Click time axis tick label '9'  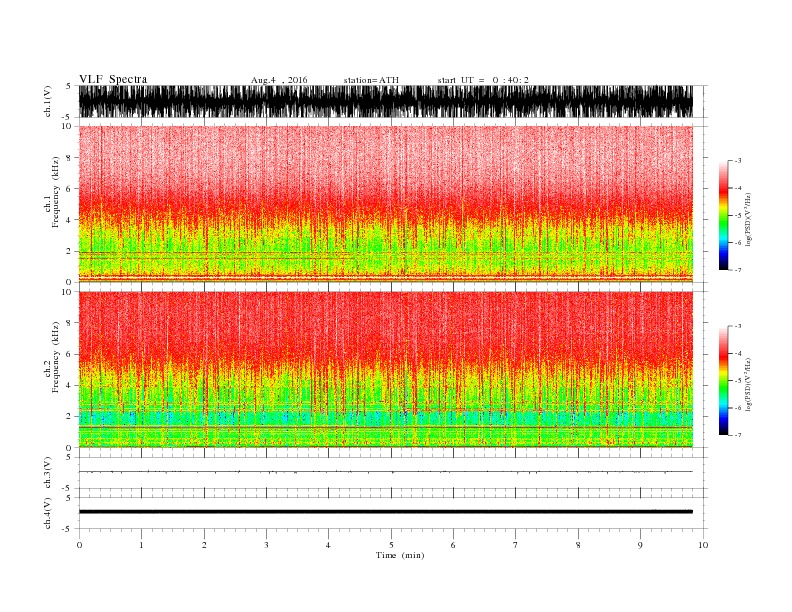coord(640,545)
